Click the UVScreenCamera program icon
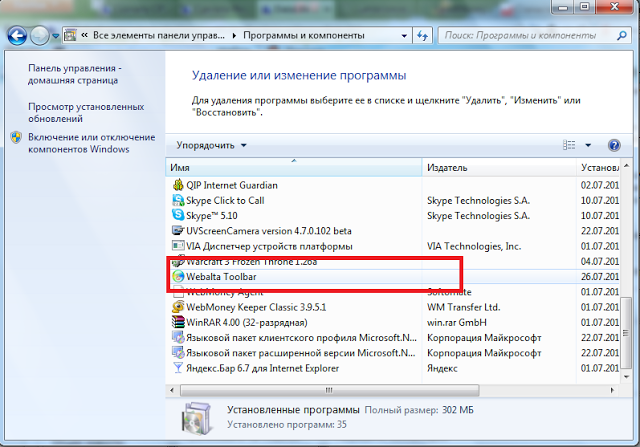This screenshot has height=447, width=640. (x=178, y=231)
